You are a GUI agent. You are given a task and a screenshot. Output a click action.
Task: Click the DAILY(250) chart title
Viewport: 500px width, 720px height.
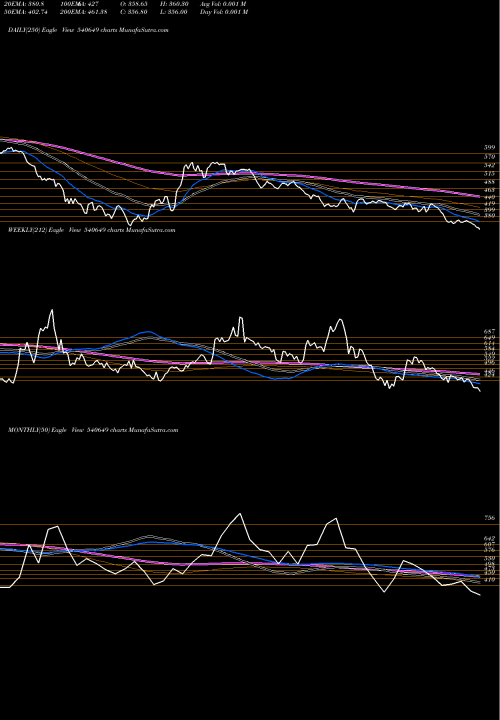click(x=88, y=30)
